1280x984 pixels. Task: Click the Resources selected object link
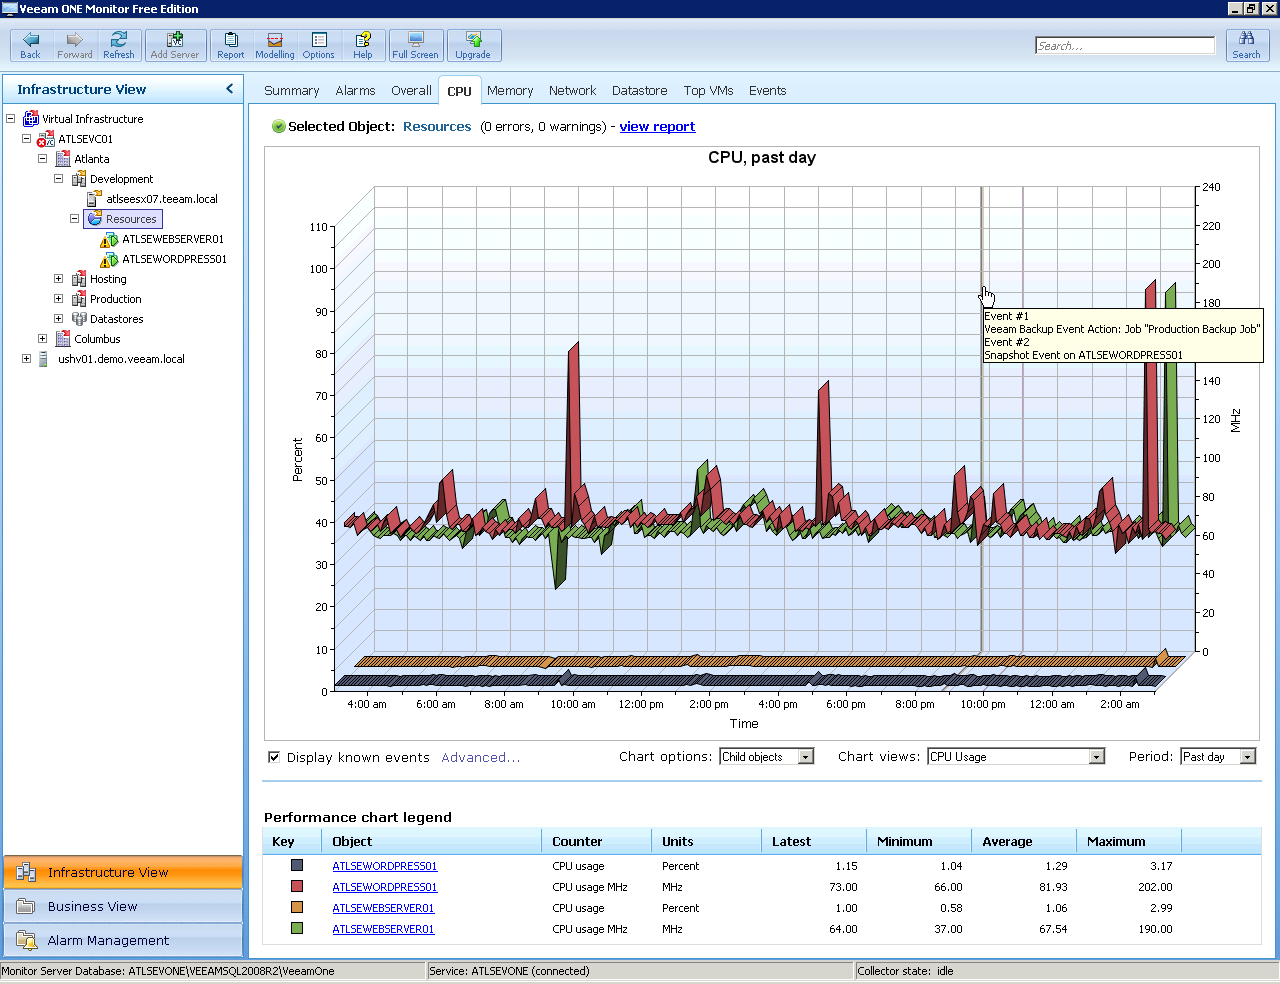437,127
